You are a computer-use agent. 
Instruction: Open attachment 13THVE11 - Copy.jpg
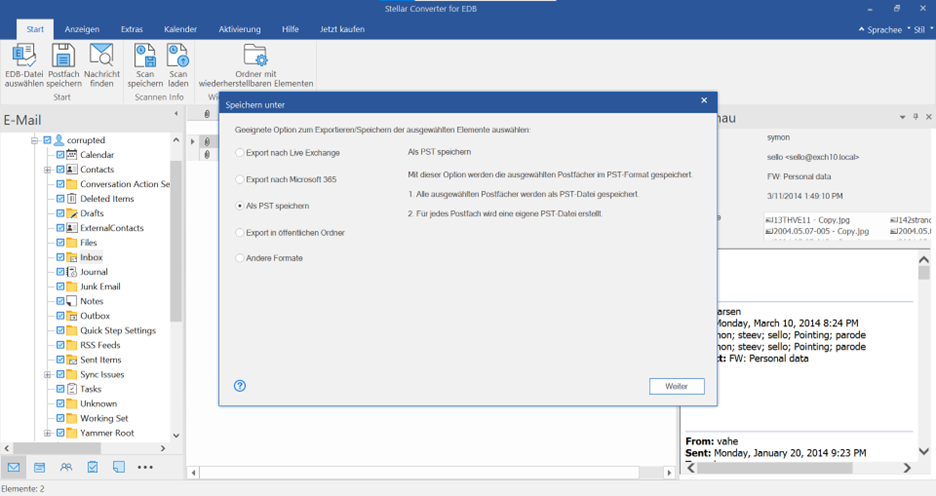807,220
